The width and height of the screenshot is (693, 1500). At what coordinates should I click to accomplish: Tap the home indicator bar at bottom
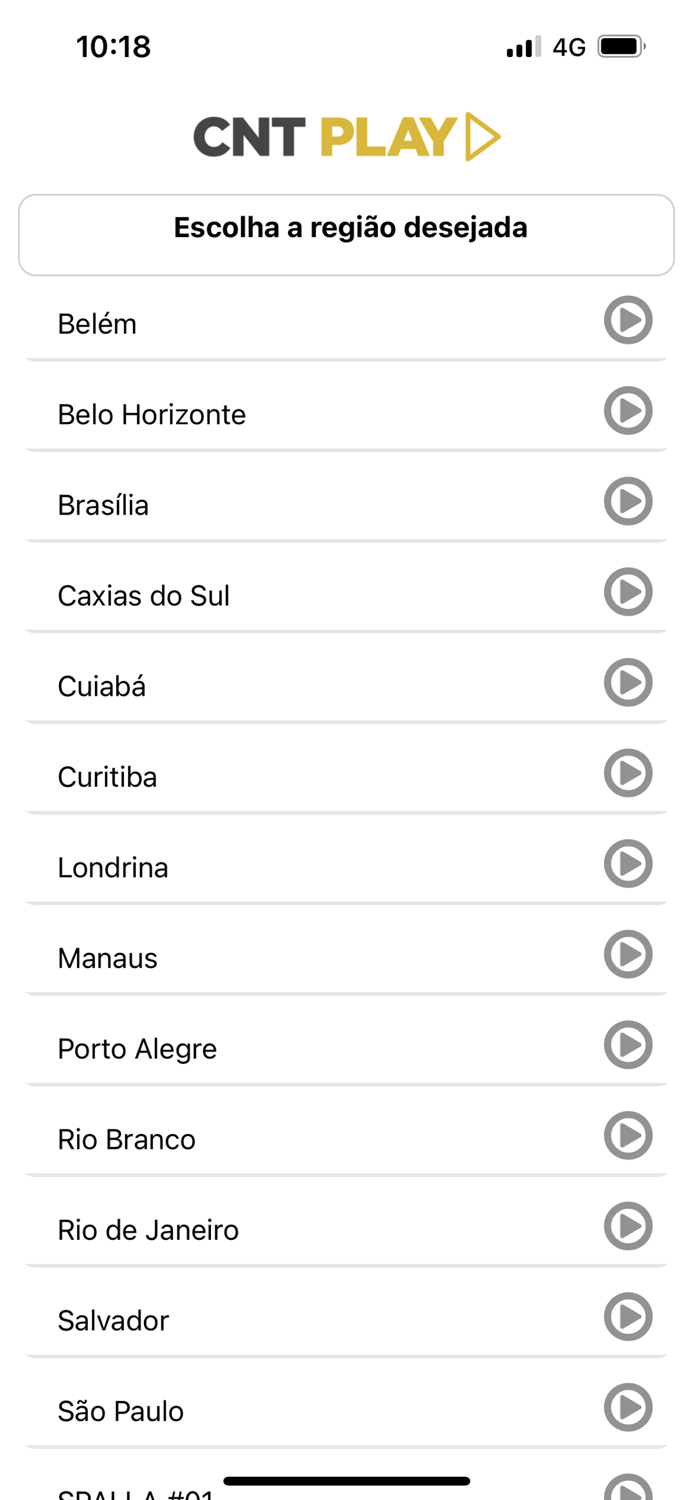(346, 1481)
